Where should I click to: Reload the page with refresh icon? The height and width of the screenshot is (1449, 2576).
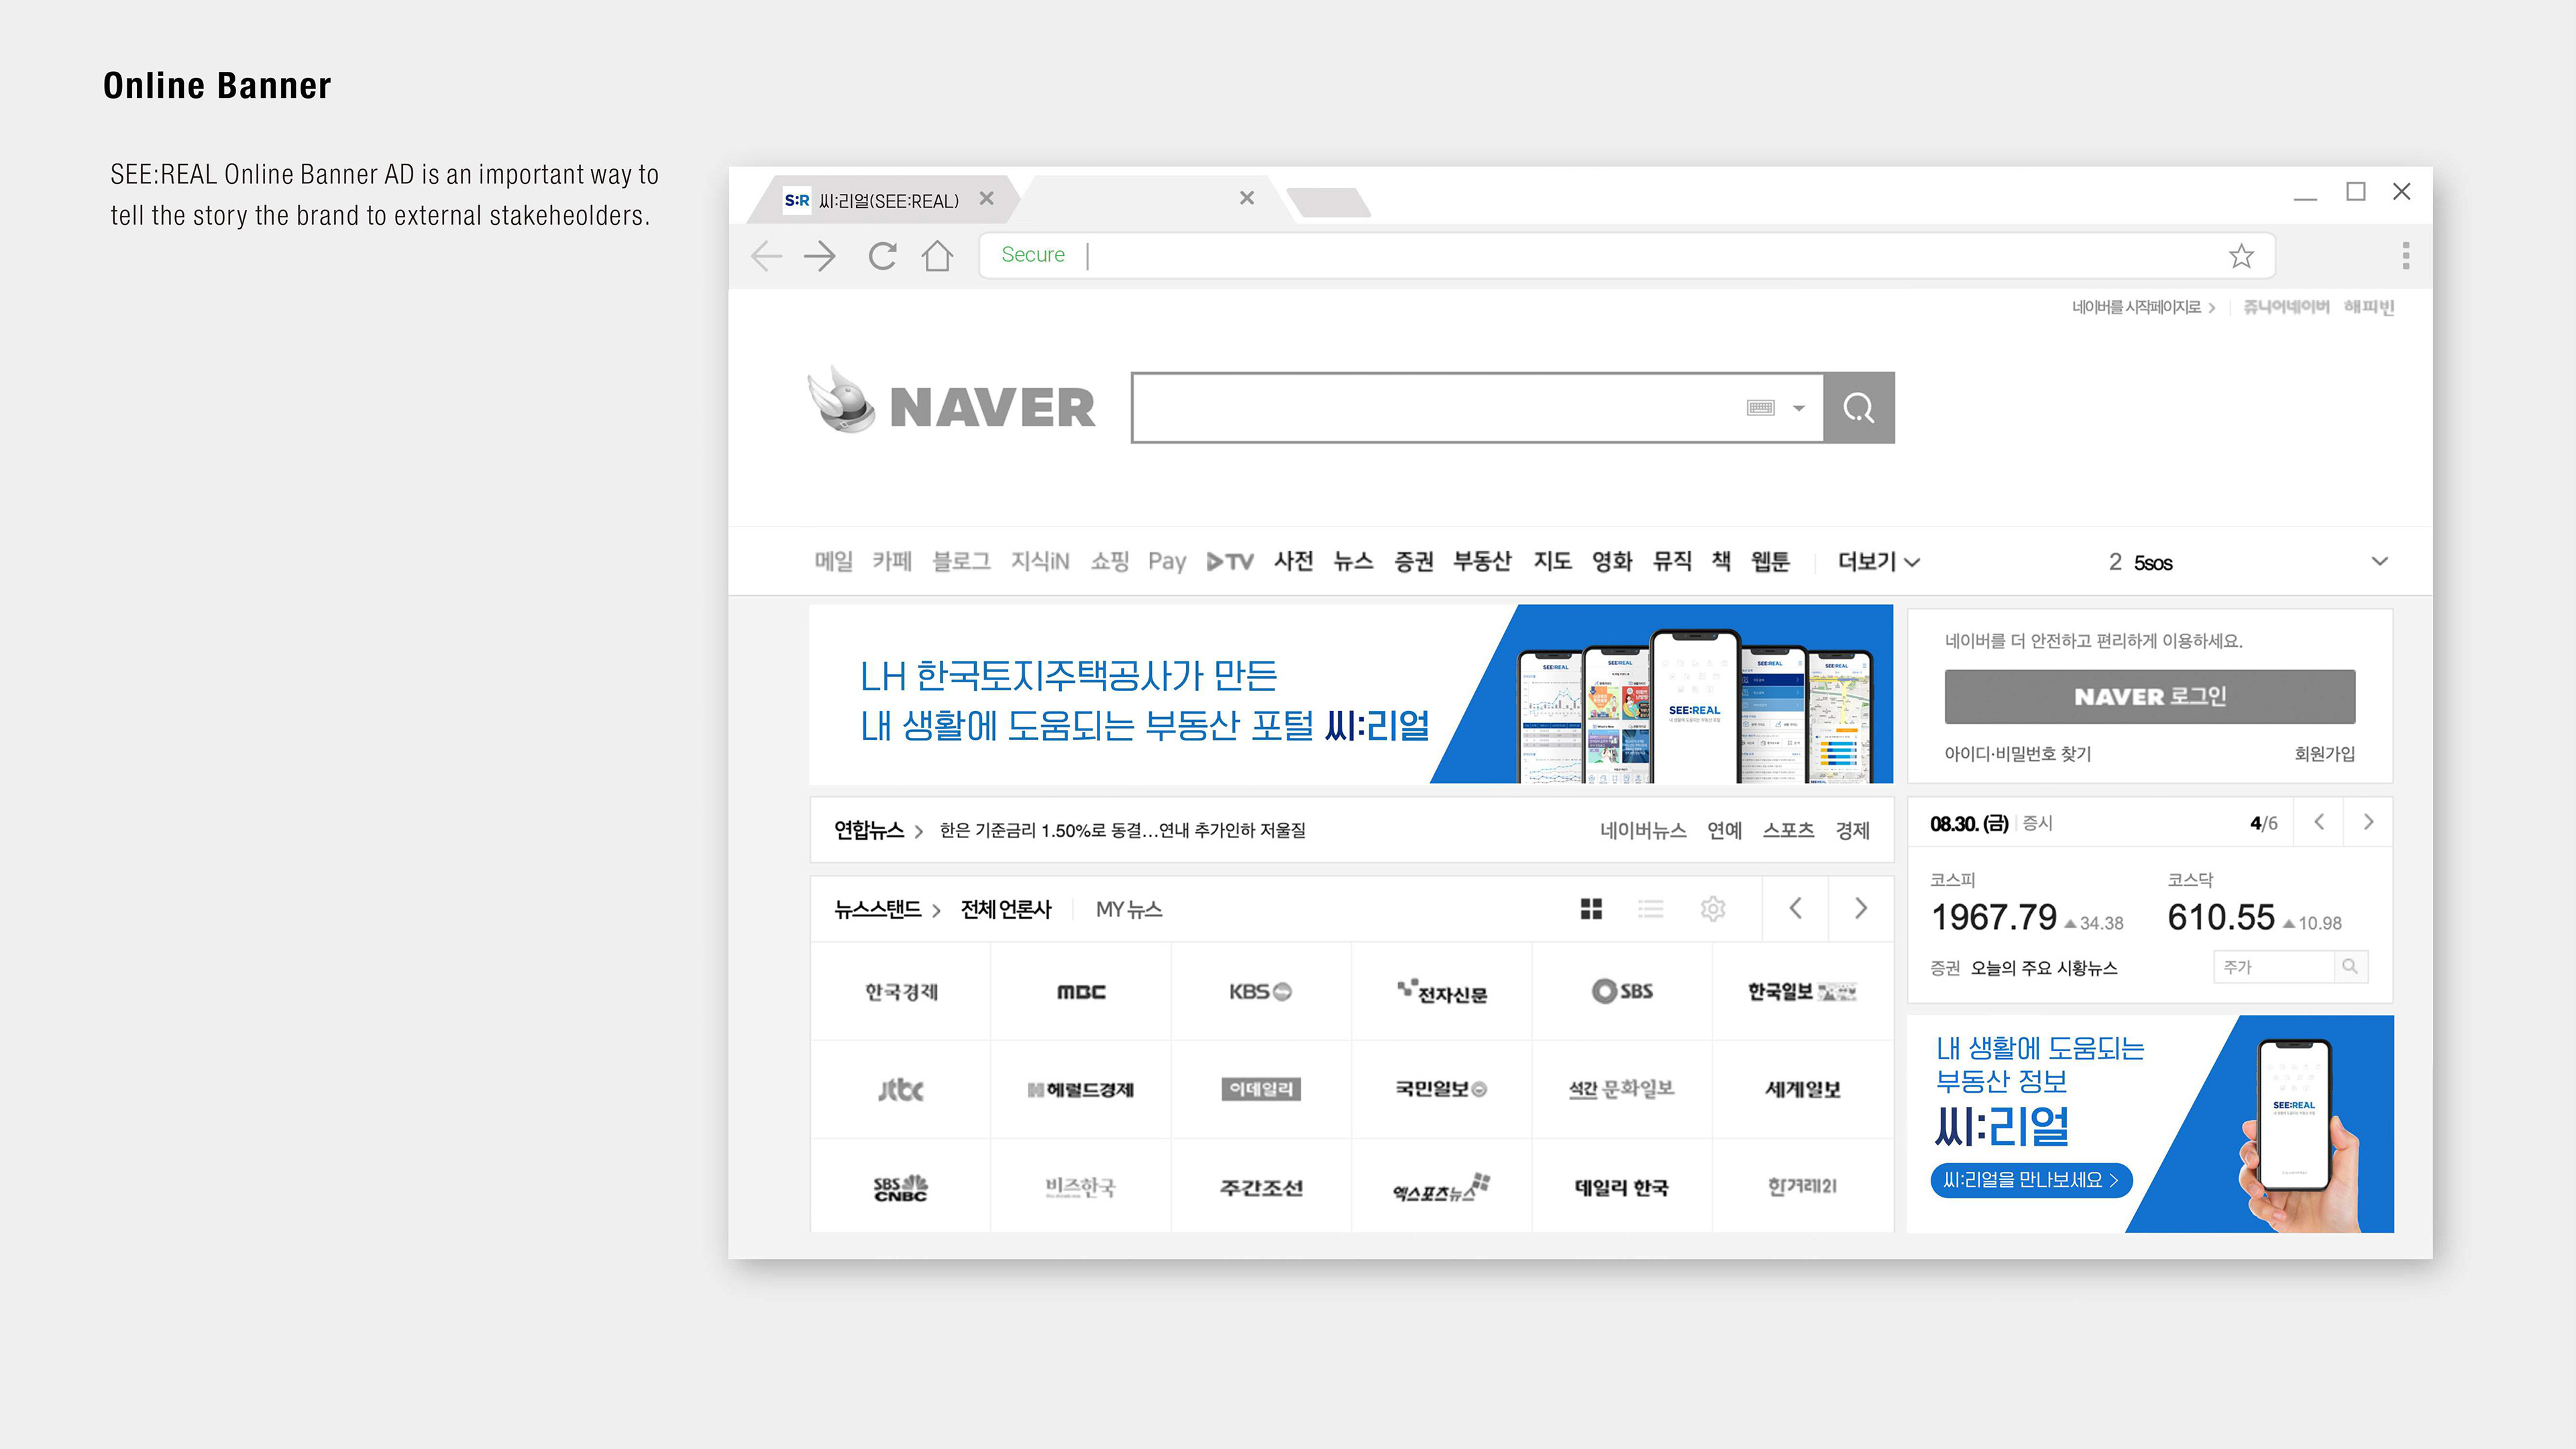882,256
